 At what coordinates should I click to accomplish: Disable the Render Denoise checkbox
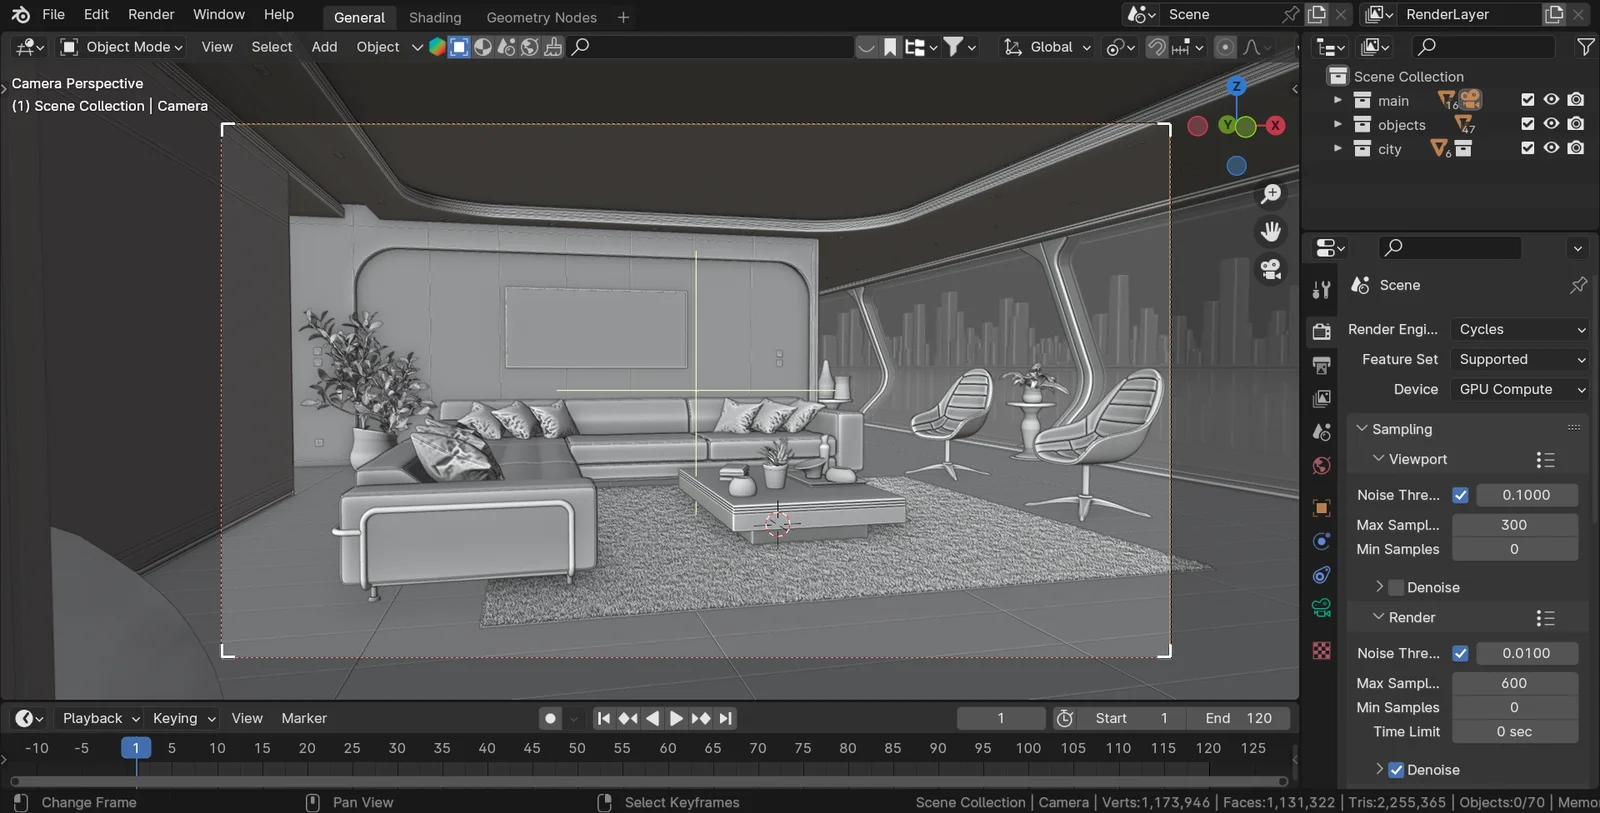click(x=1396, y=770)
